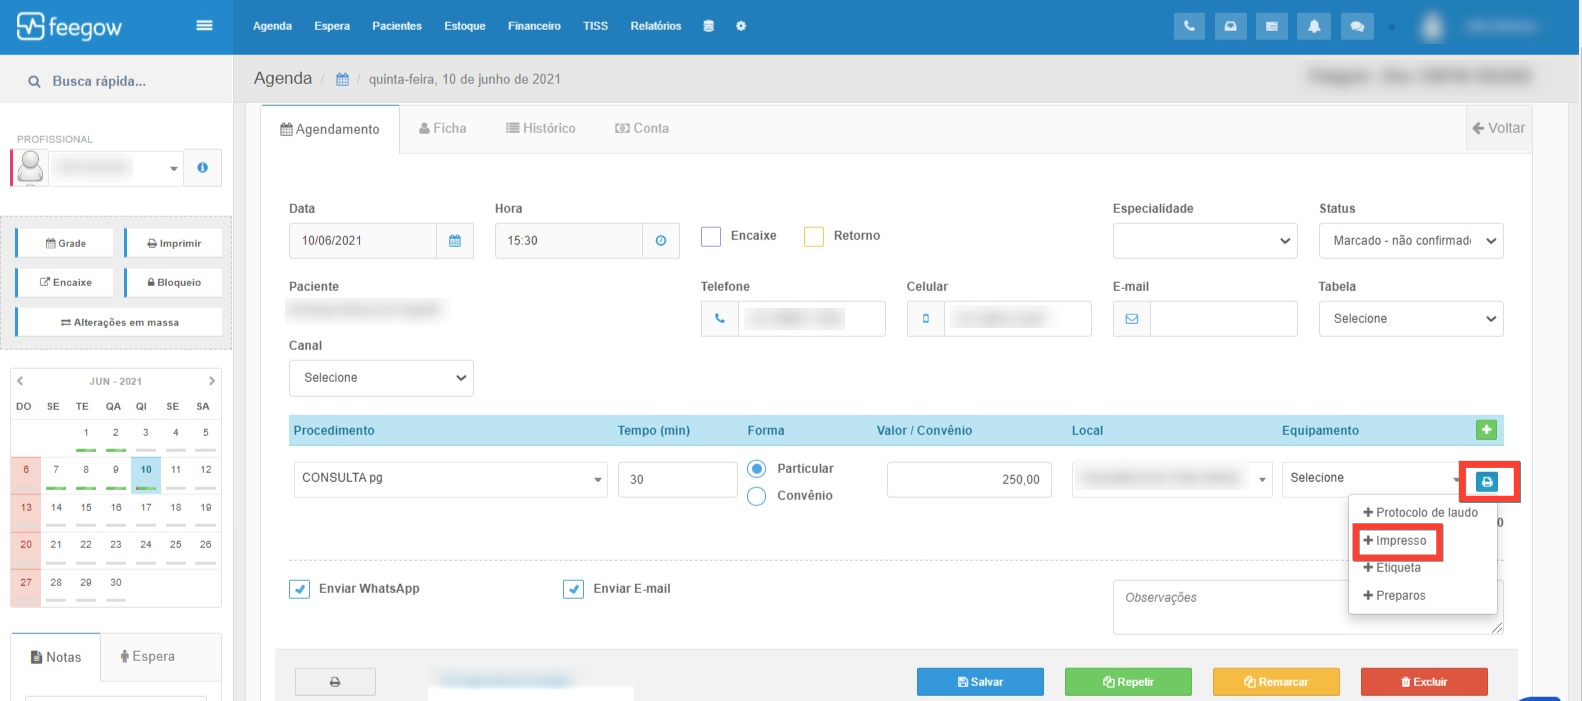1582x701 pixels.
Task: Click the Bloqueio sidebar button
Action: 174,282
